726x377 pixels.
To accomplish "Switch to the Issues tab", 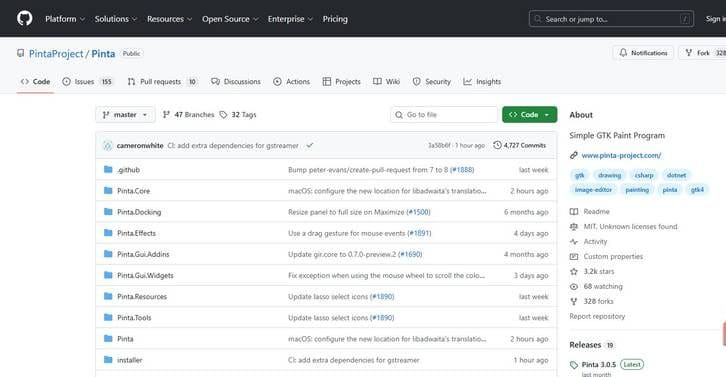I will [x=88, y=82].
